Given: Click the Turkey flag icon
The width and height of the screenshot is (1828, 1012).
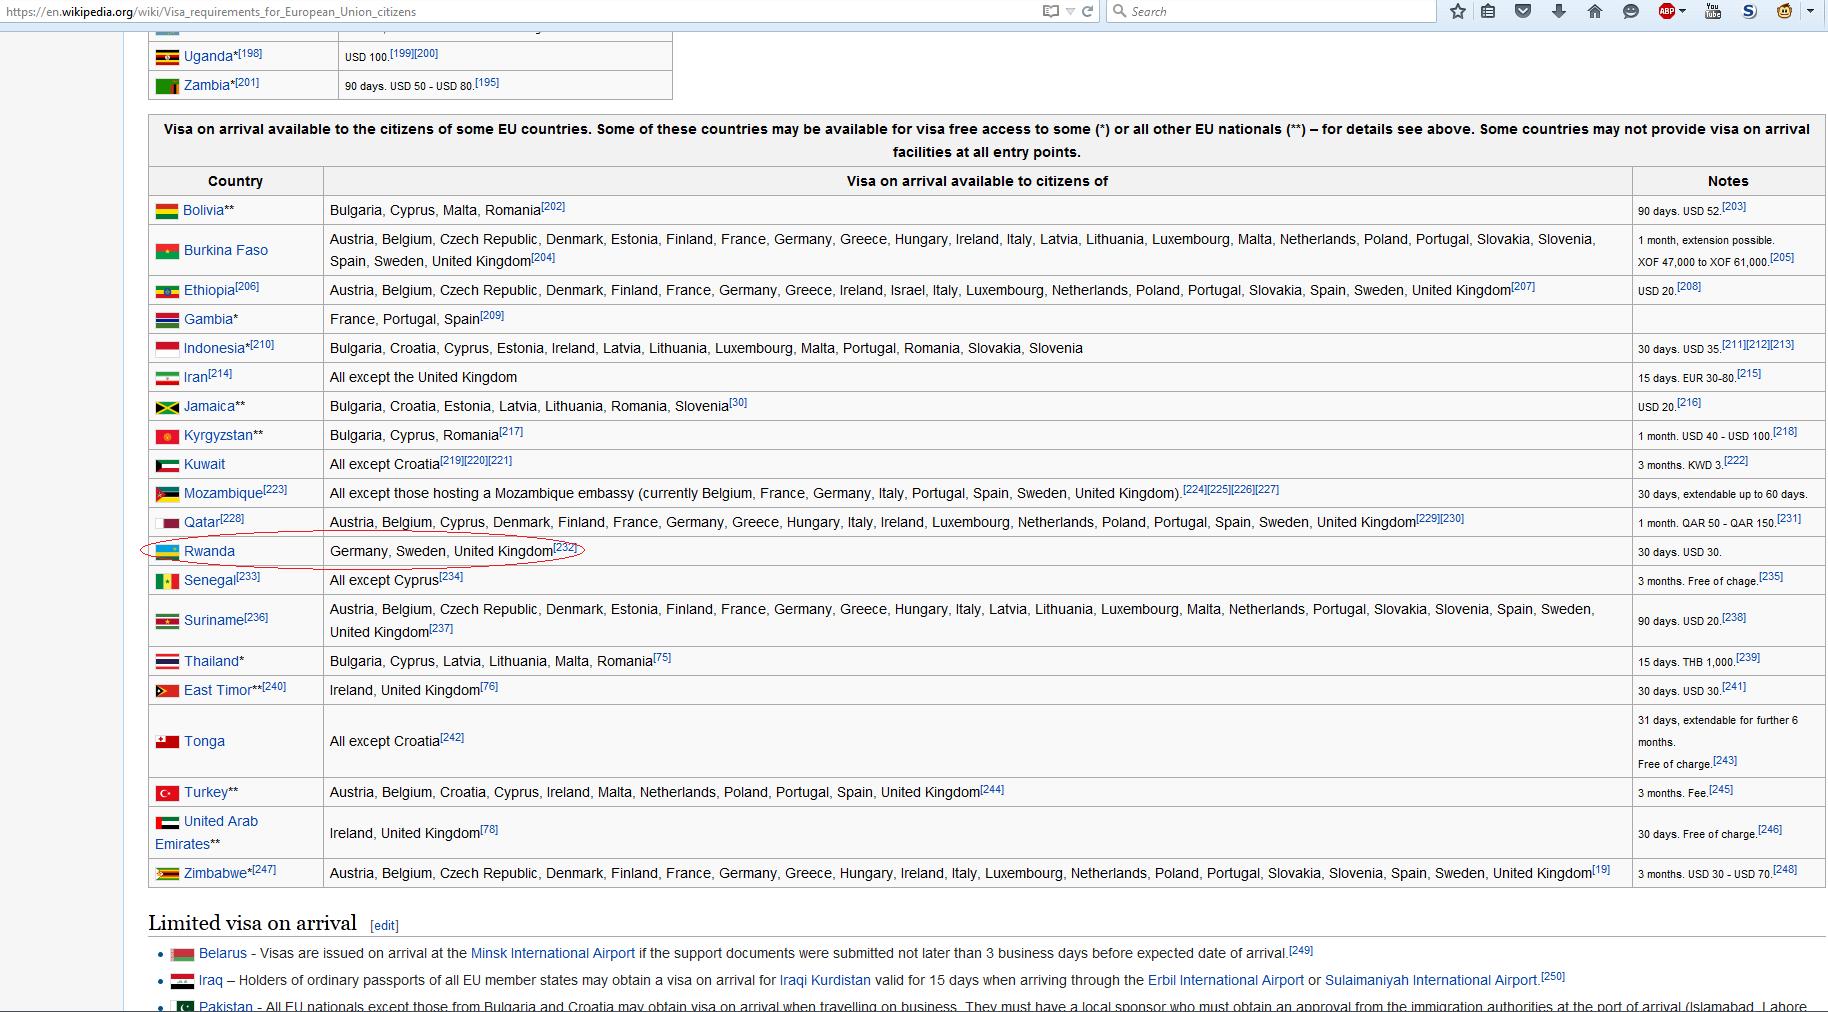Looking at the screenshot, I should [167, 793].
